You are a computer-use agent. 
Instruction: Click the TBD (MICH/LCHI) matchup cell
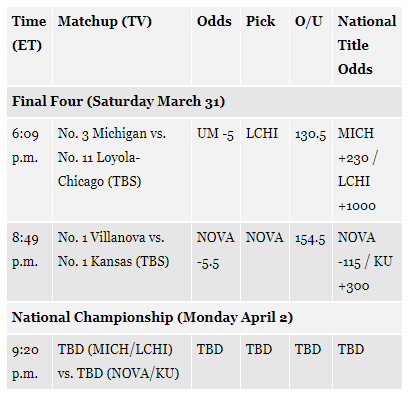[x=122, y=362]
